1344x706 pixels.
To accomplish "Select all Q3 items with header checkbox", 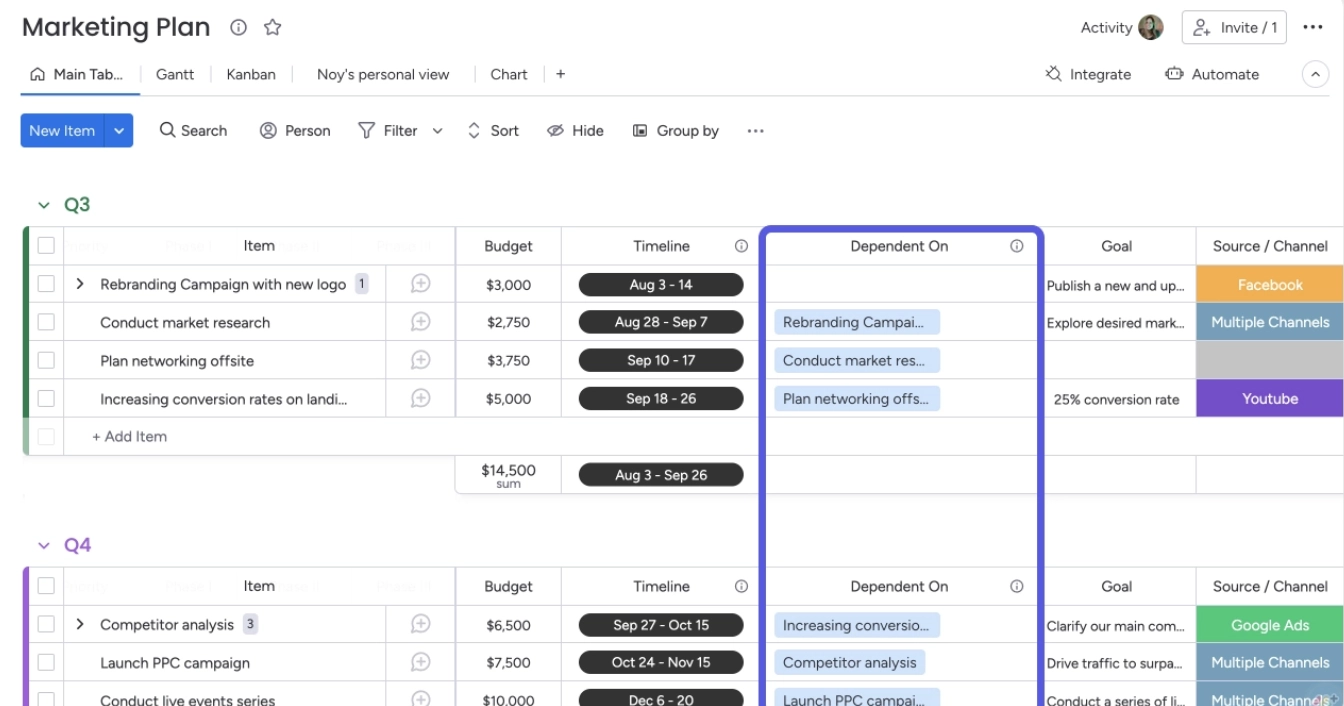I will (x=46, y=246).
